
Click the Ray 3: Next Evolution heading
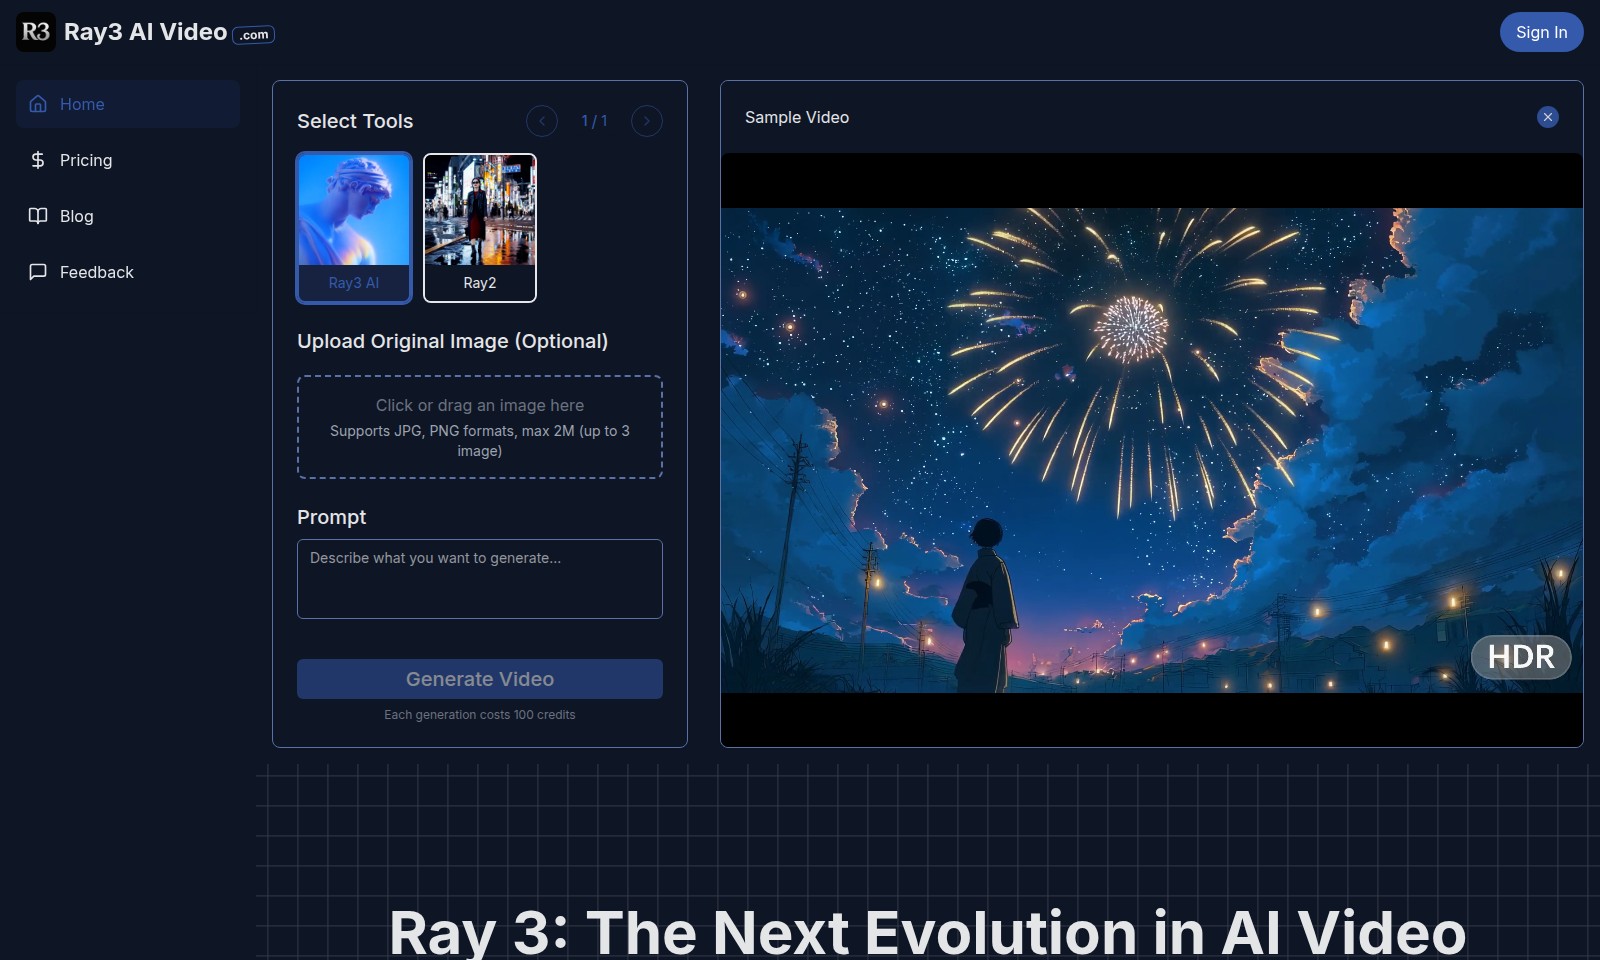tap(927, 932)
